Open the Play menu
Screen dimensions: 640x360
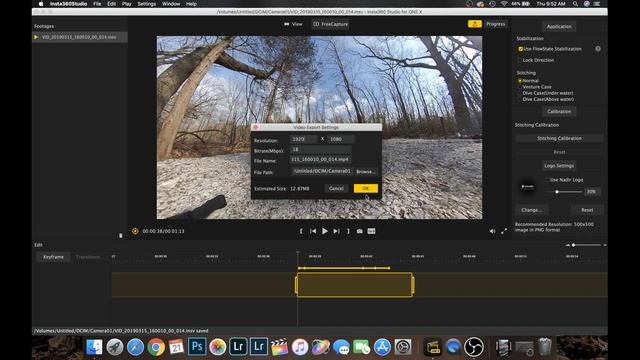click(127, 4)
